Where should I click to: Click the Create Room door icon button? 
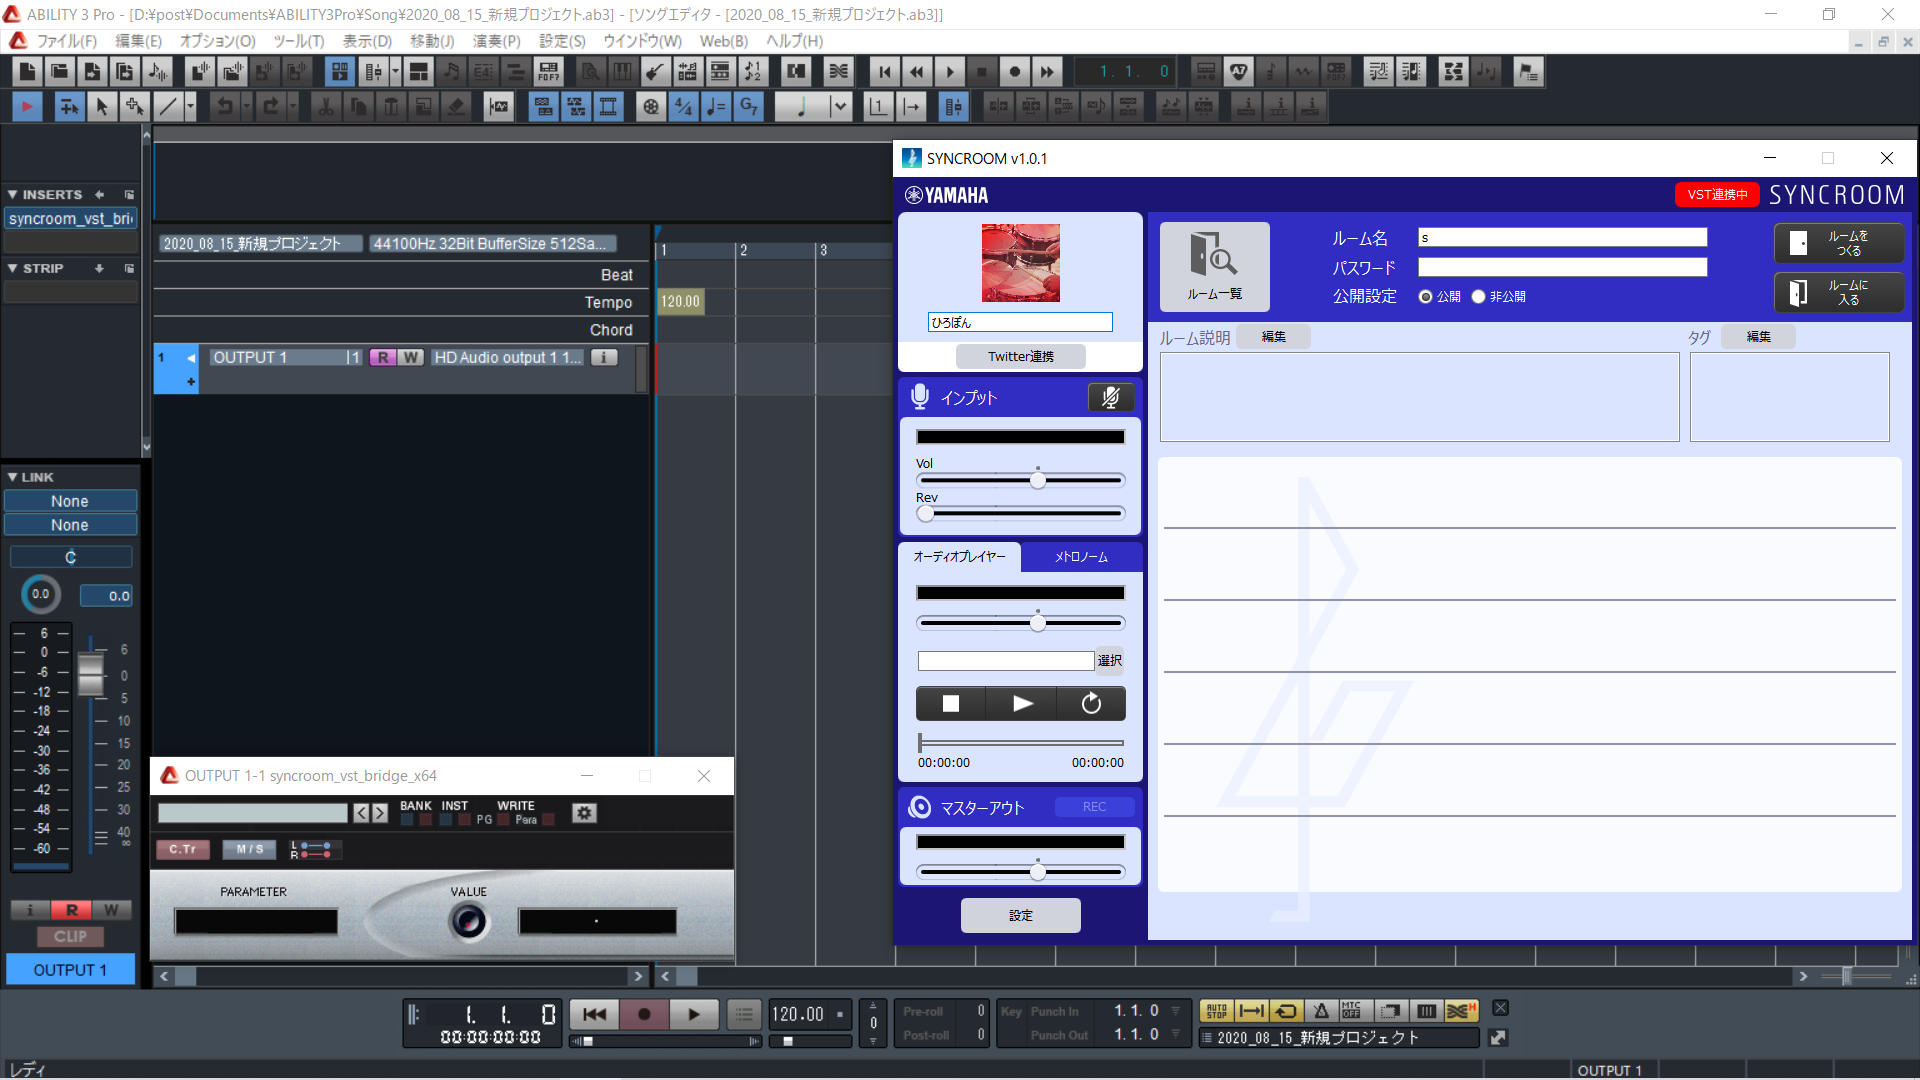[1839, 243]
